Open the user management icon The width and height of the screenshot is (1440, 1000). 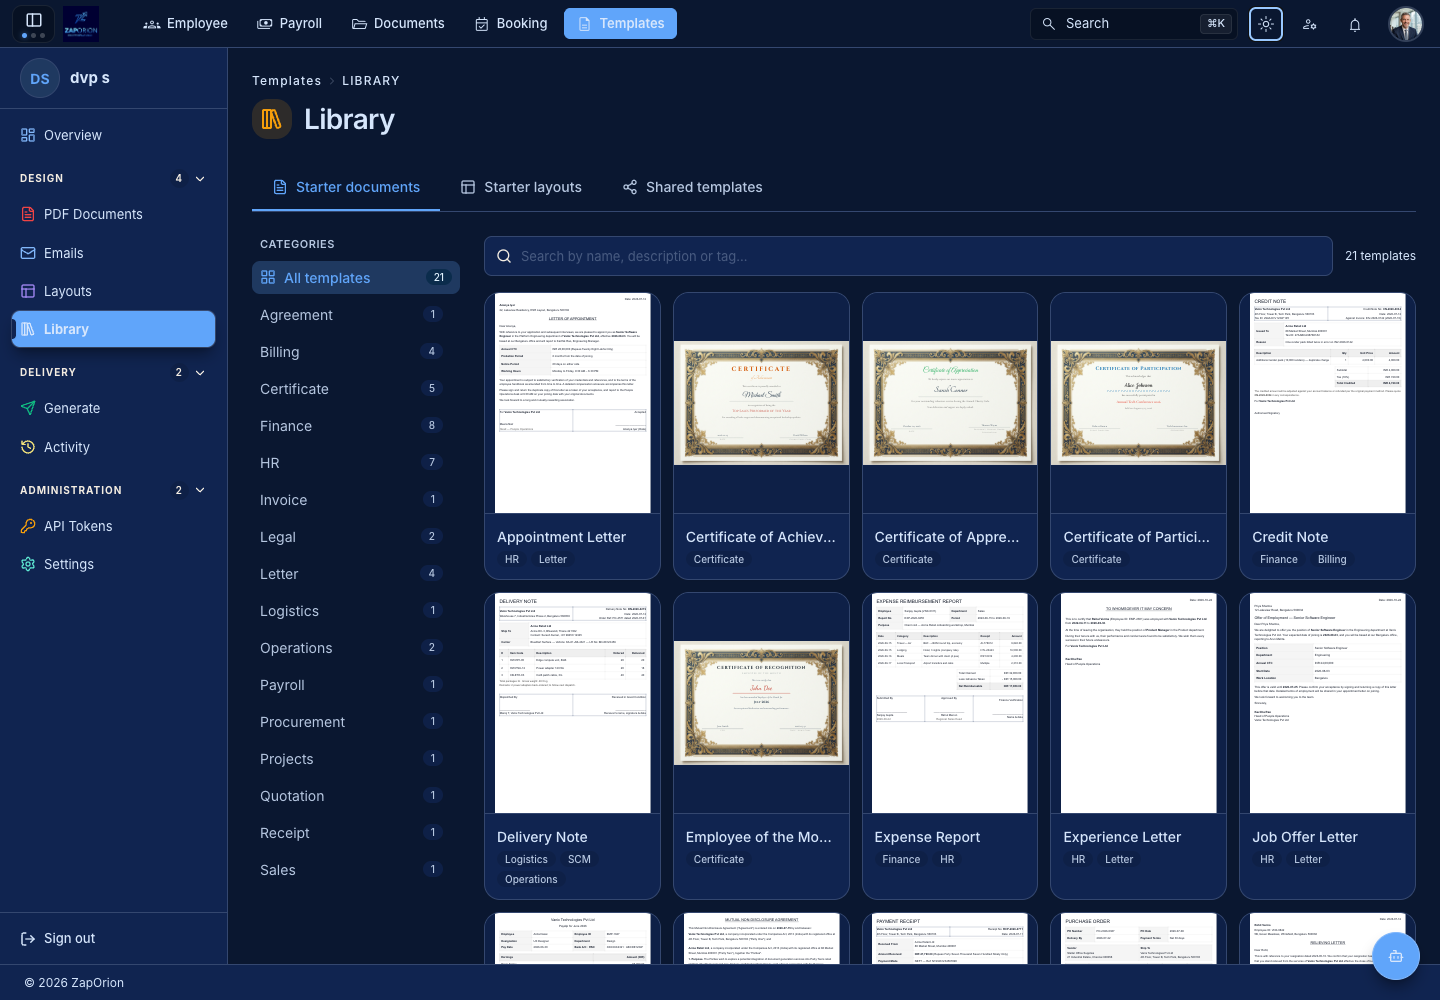[x=1310, y=24]
